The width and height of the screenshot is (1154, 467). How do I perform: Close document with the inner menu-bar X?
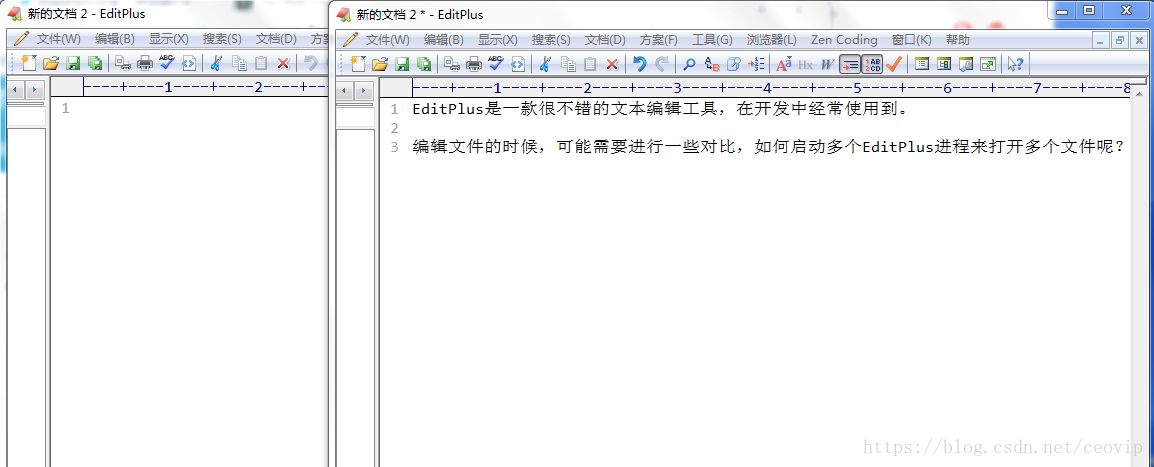point(1138,40)
